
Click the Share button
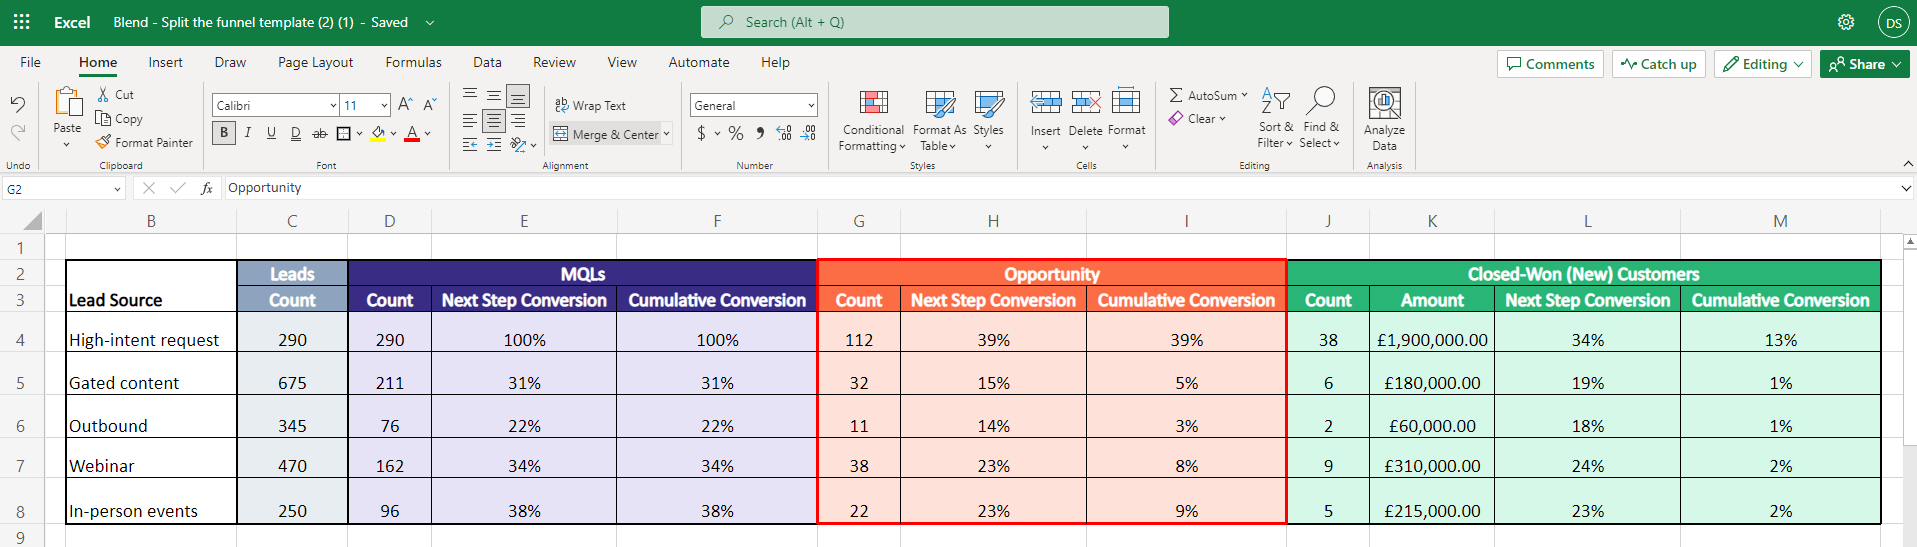pos(1865,64)
